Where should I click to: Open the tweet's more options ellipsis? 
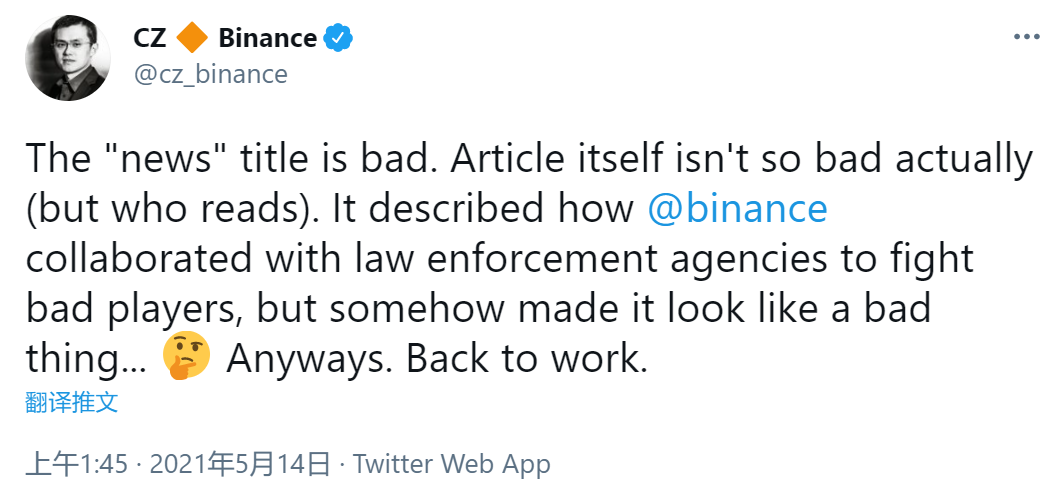[1027, 37]
